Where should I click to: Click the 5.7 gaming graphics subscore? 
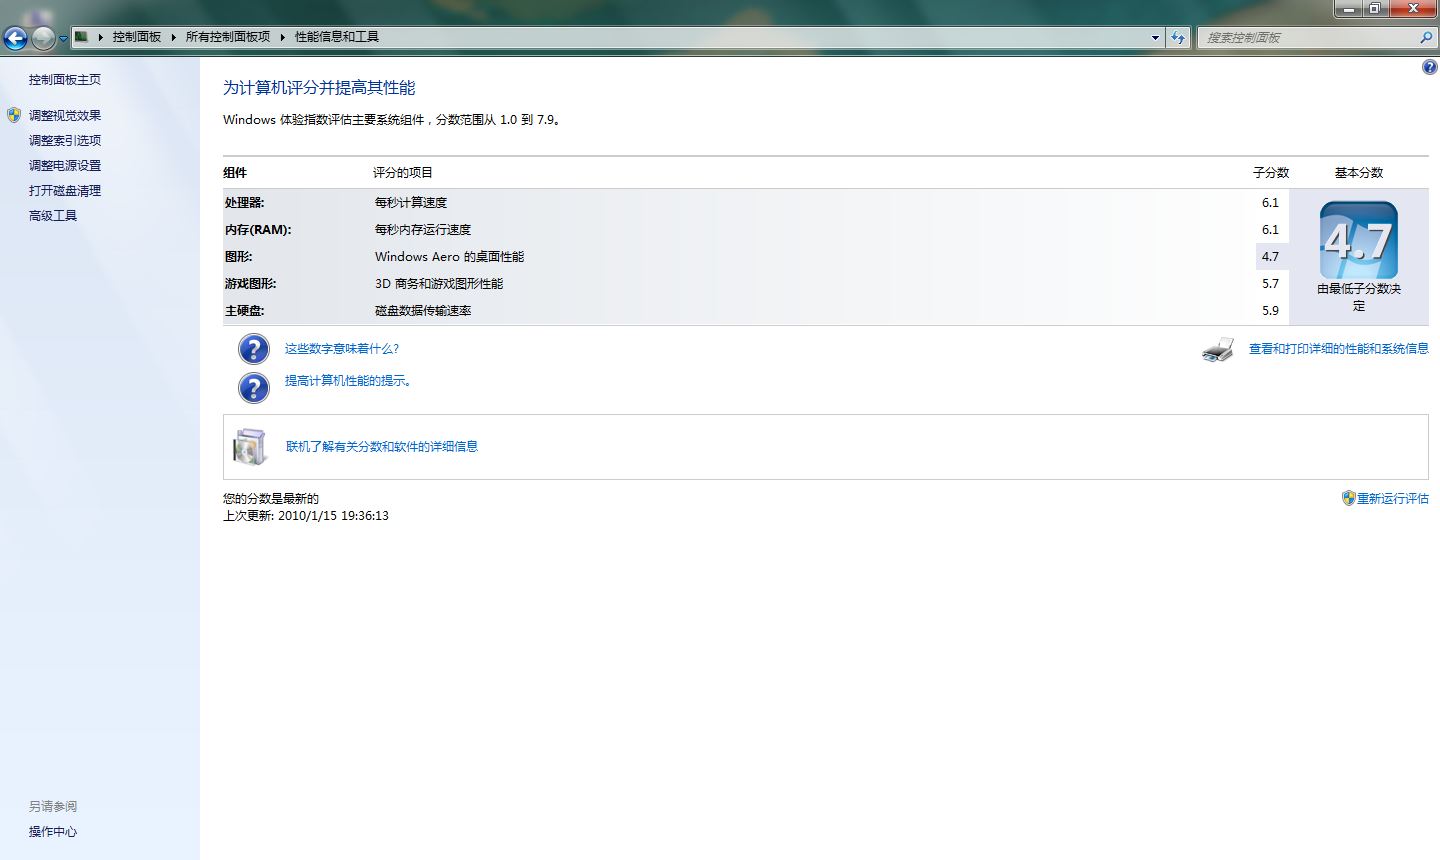[x=1270, y=284]
